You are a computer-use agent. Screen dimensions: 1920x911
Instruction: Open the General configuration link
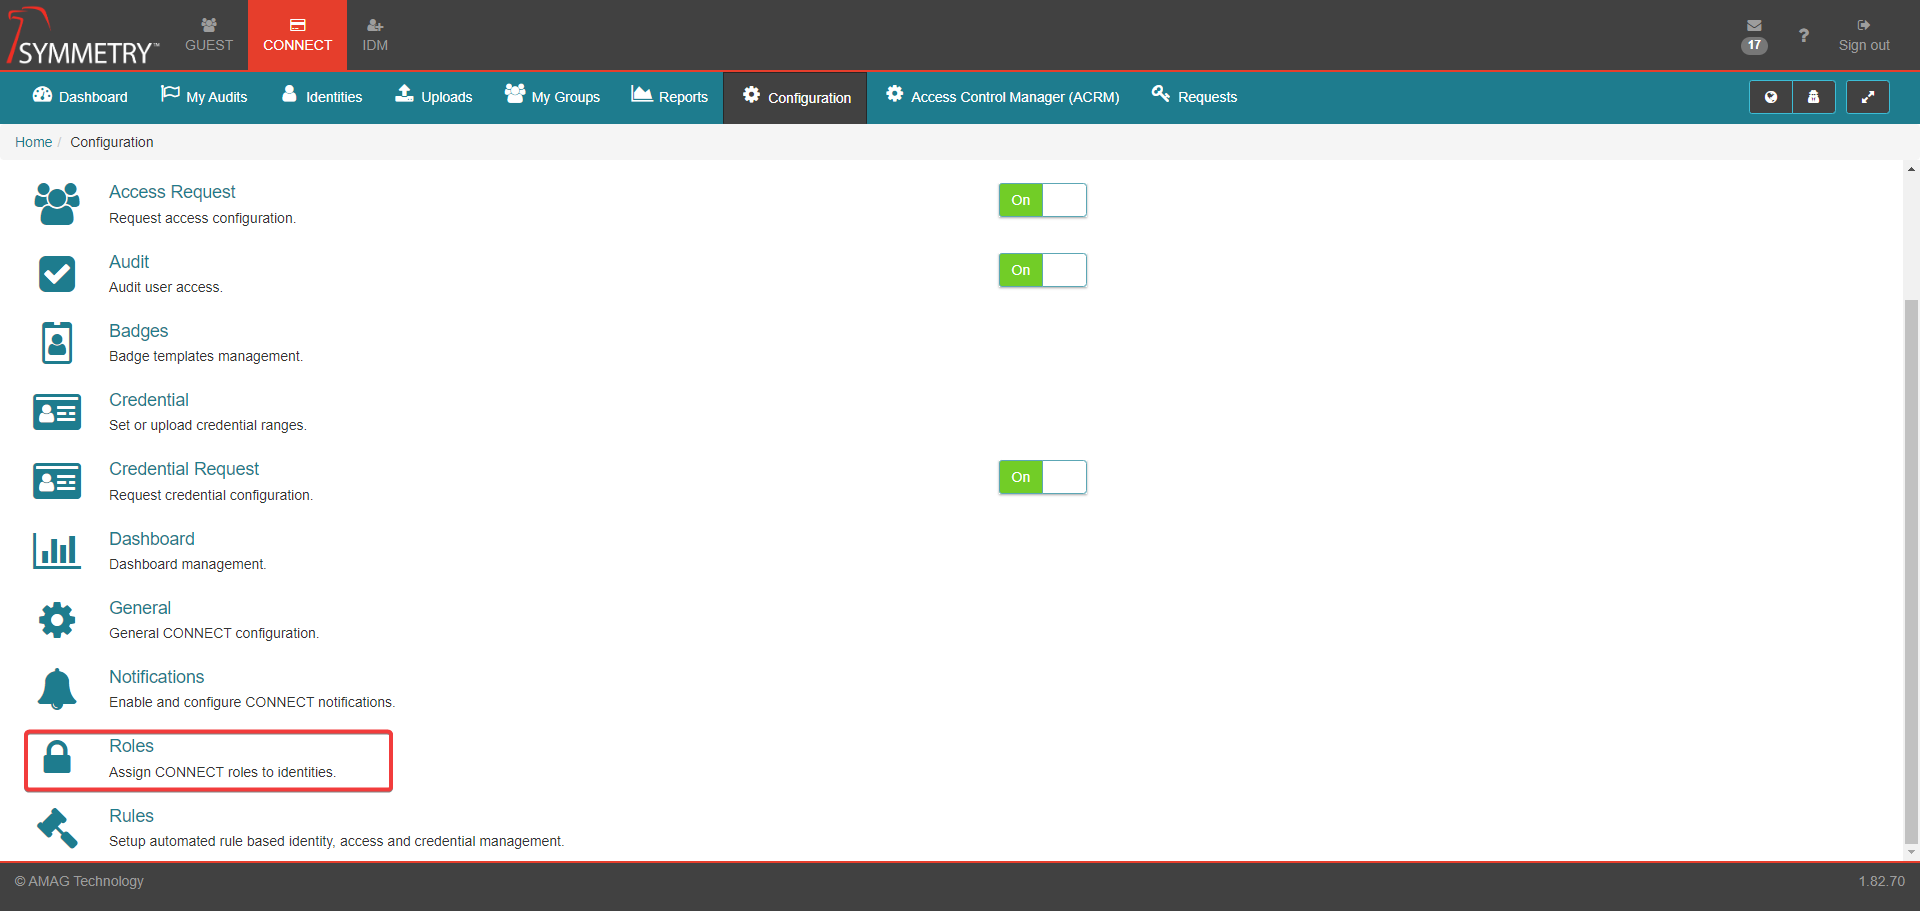pos(140,608)
